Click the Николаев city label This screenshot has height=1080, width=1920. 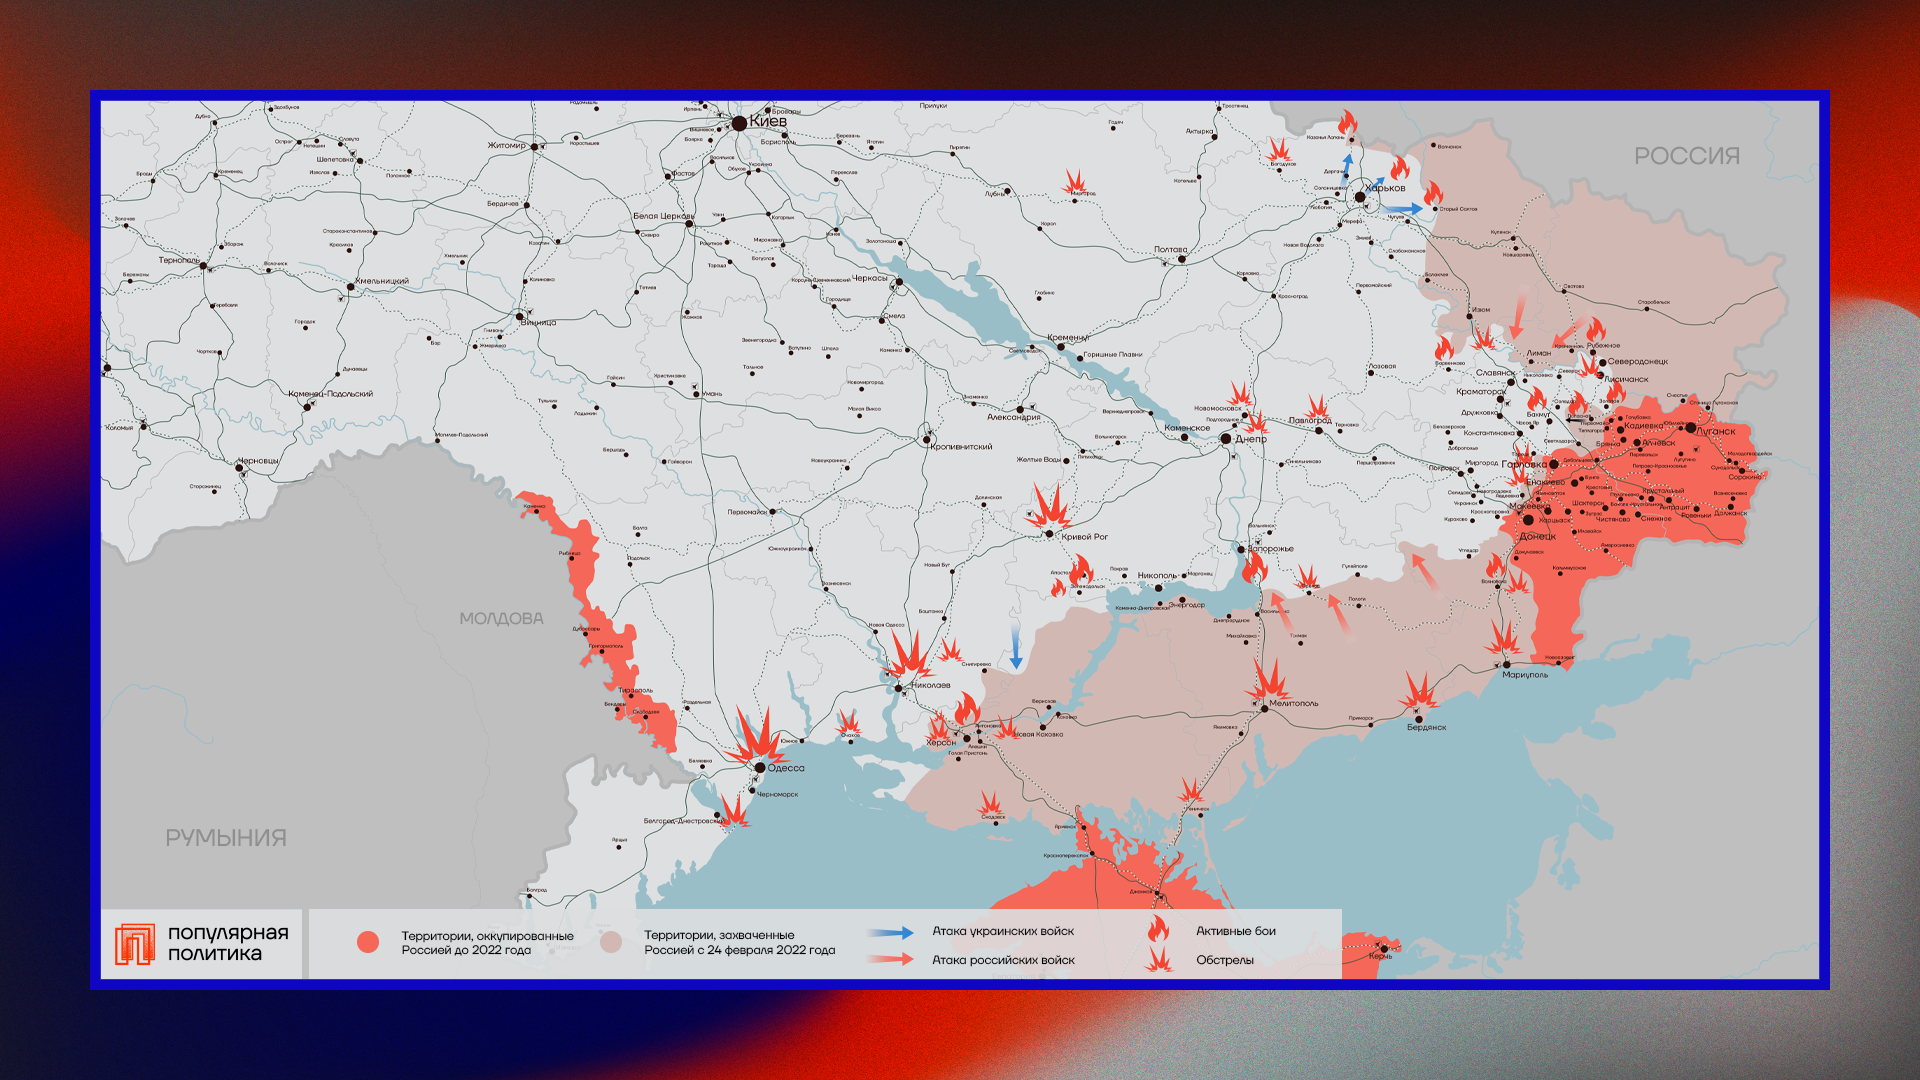[x=931, y=685]
